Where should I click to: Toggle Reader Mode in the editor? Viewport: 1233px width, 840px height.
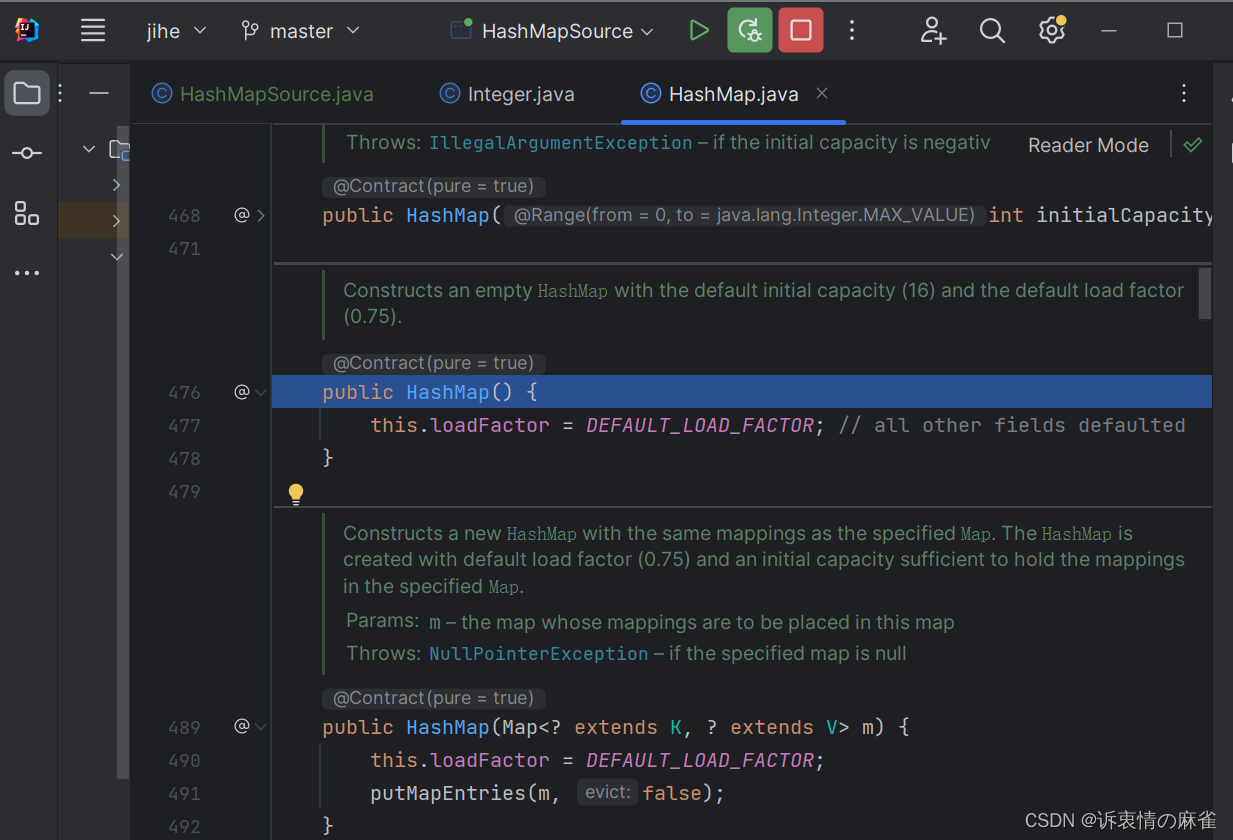click(1088, 145)
